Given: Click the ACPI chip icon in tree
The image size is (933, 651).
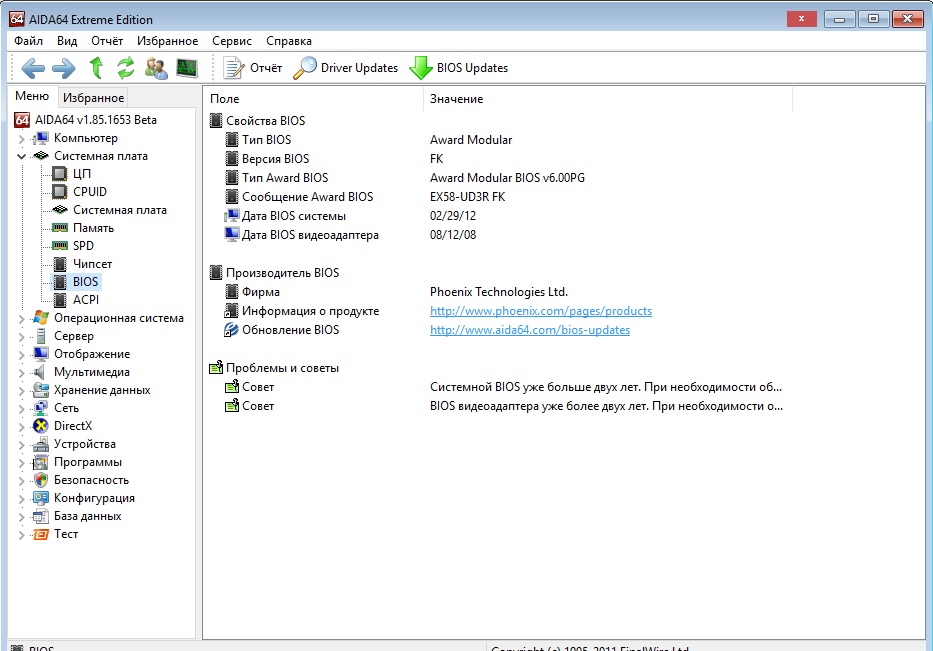Looking at the screenshot, I should (60, 299).
